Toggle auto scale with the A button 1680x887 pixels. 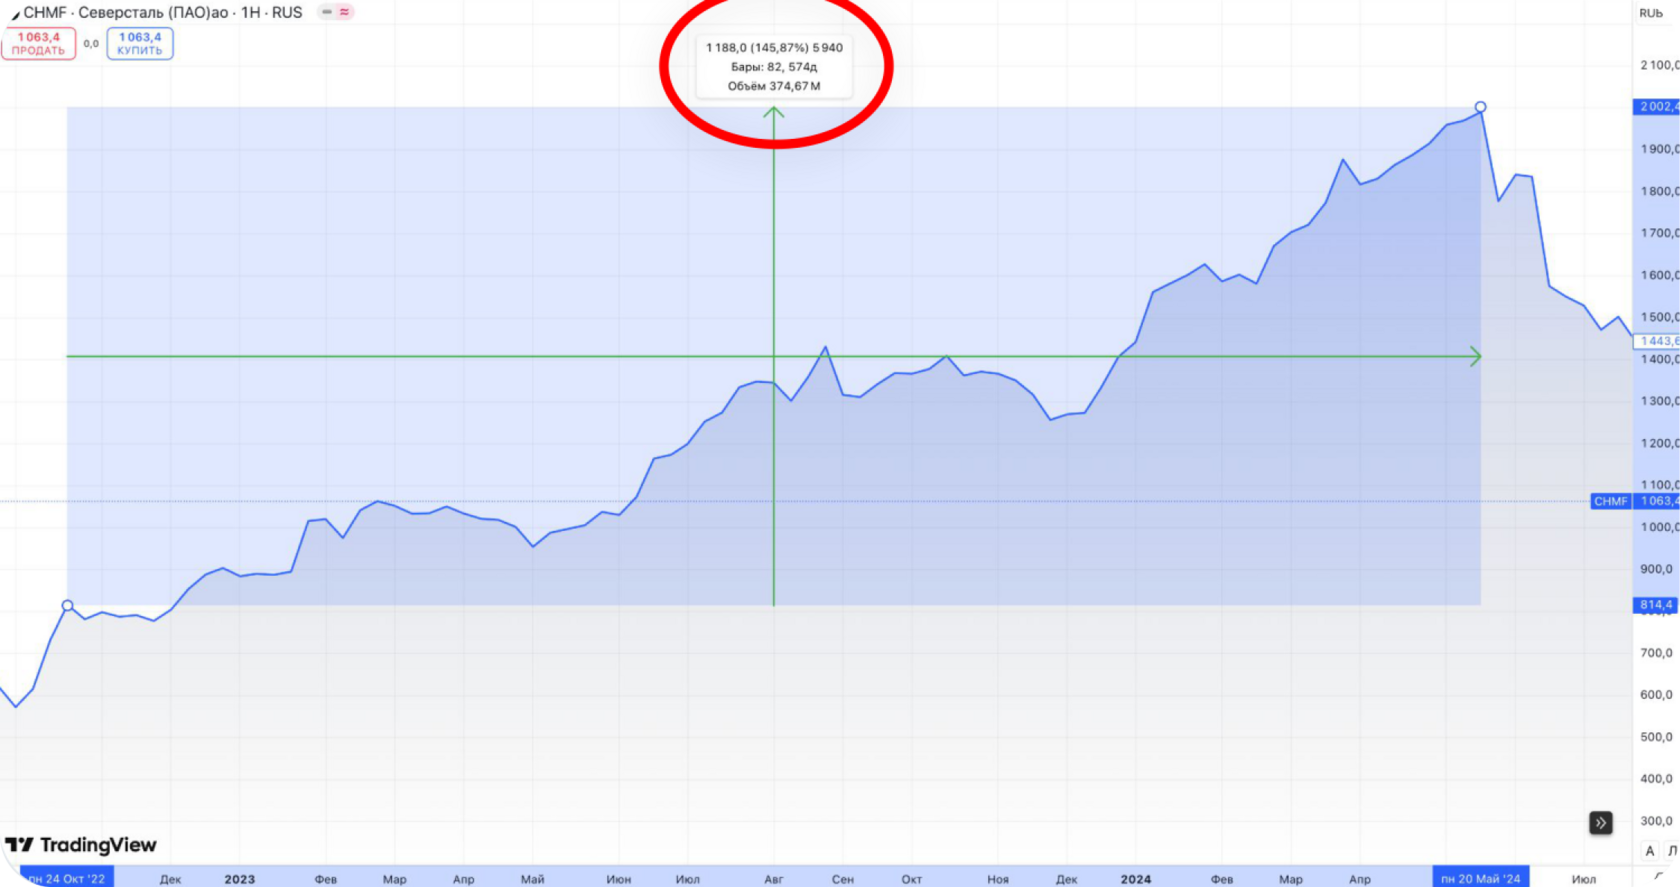1650,851
